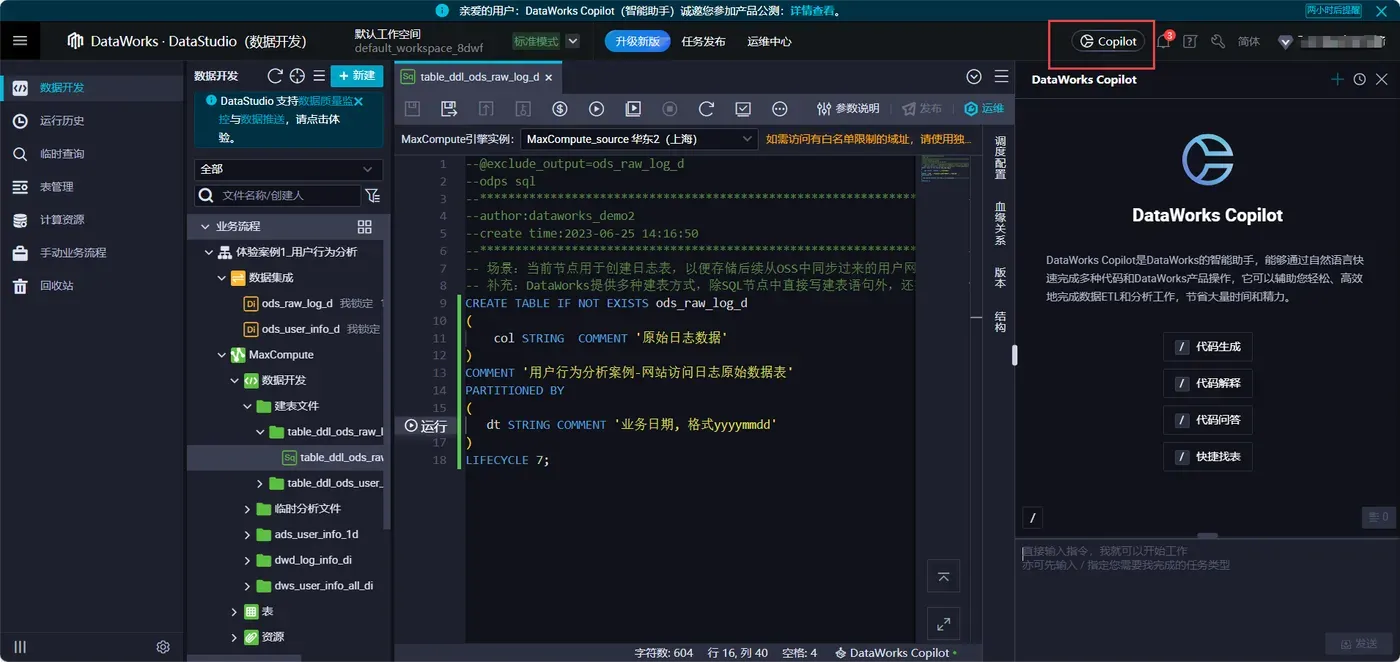Open notifications bell icon
Viewport: 1400px width, 662px height.
pos(1163,41)
